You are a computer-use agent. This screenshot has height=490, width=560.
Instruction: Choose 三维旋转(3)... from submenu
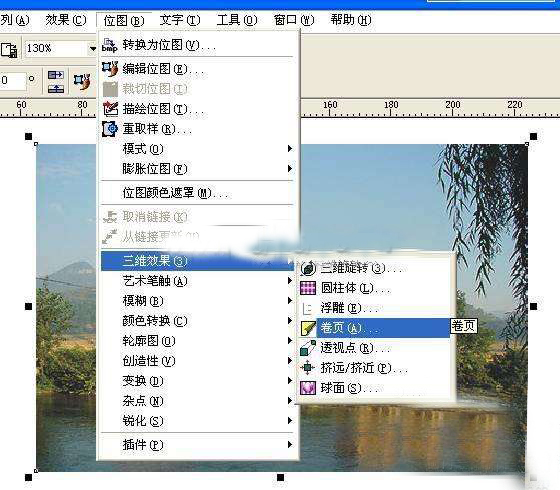coord(375,268)
